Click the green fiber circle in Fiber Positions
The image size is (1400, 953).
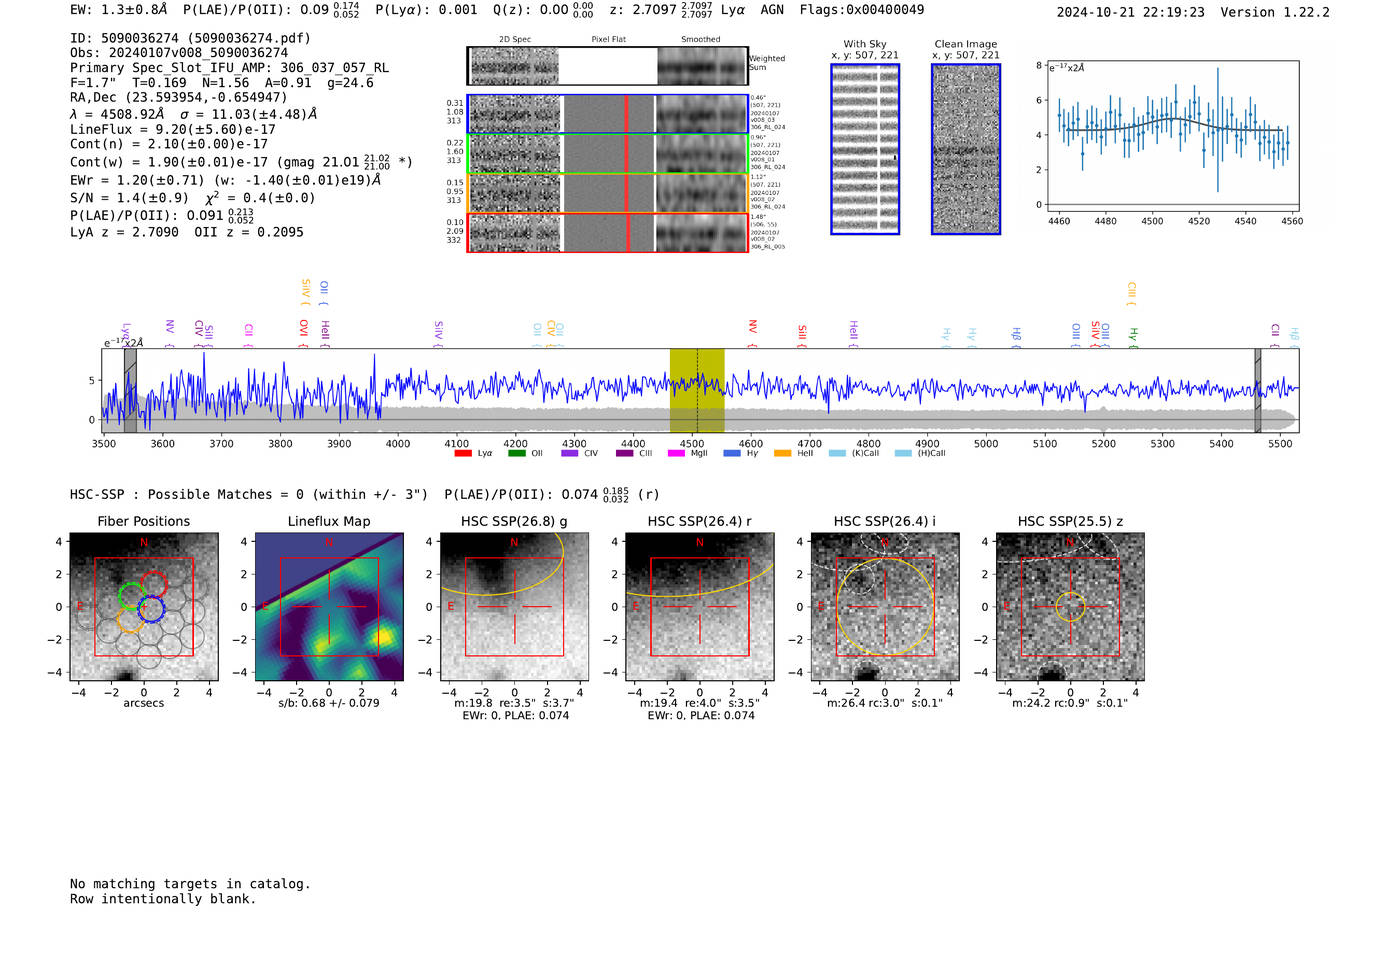pyautogui.click(x=132, y=596)
